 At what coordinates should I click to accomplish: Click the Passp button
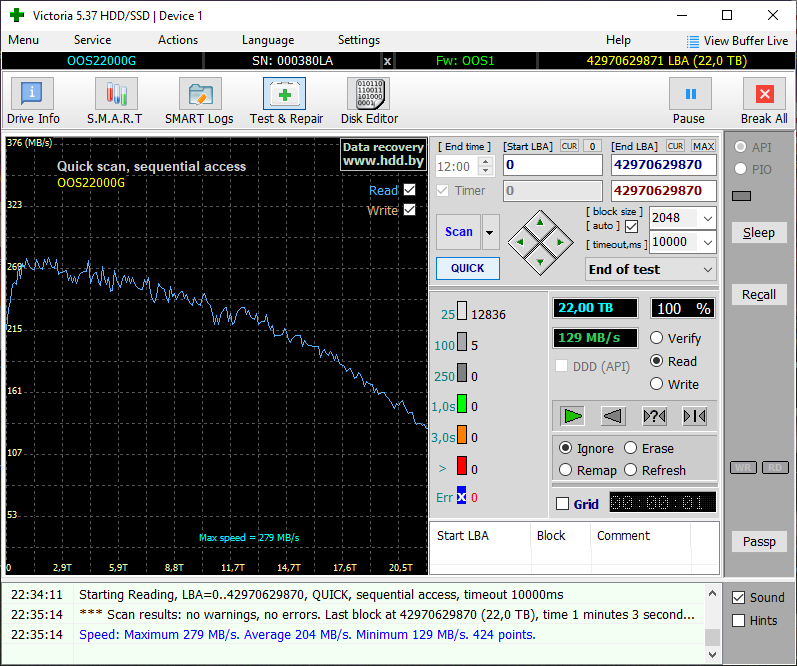759,542
